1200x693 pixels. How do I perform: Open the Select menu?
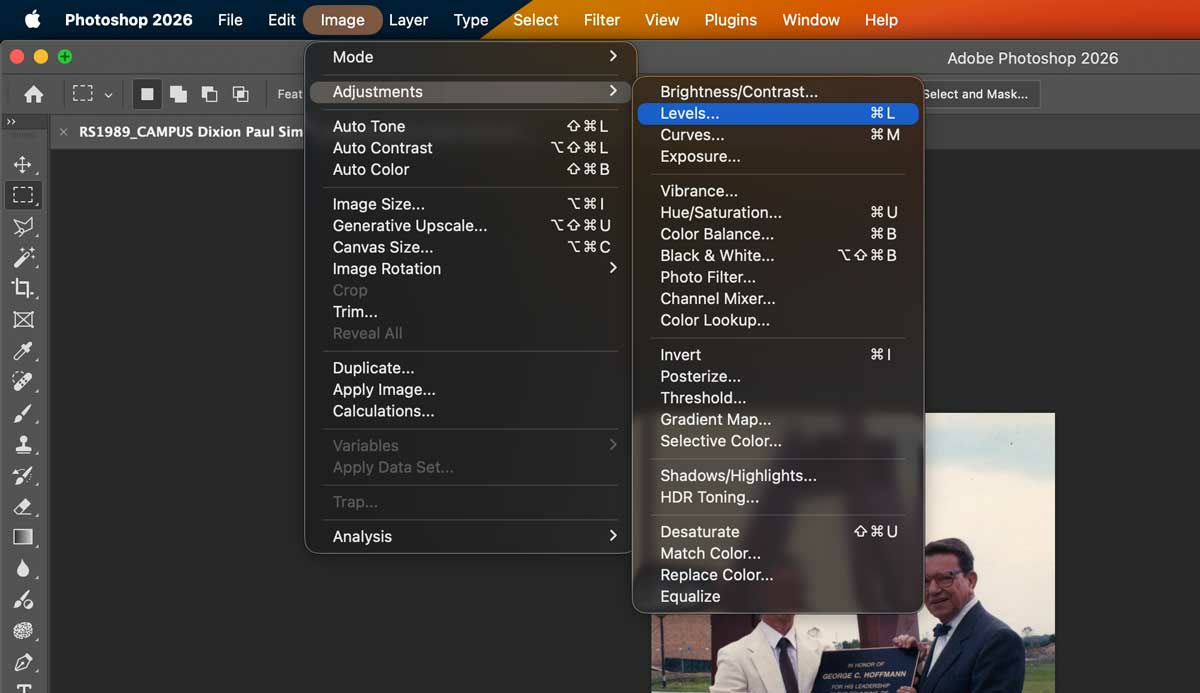click(535, 19)
